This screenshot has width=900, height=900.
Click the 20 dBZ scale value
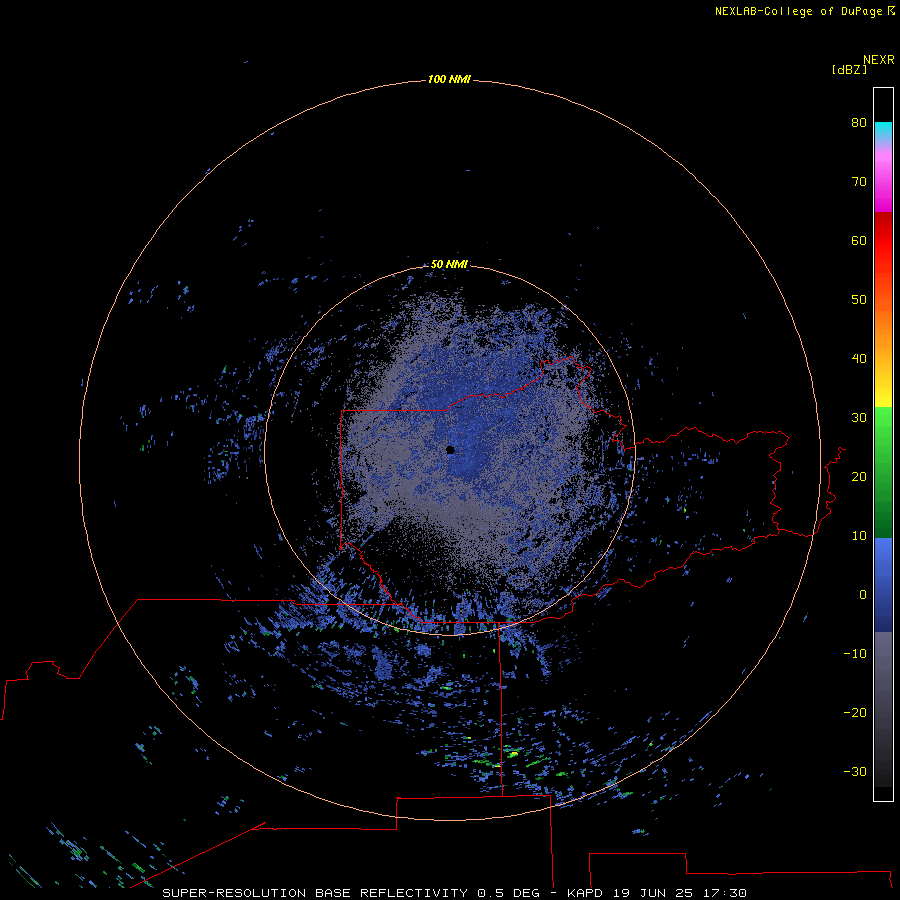pyautogui.click(x=859, y=476)
